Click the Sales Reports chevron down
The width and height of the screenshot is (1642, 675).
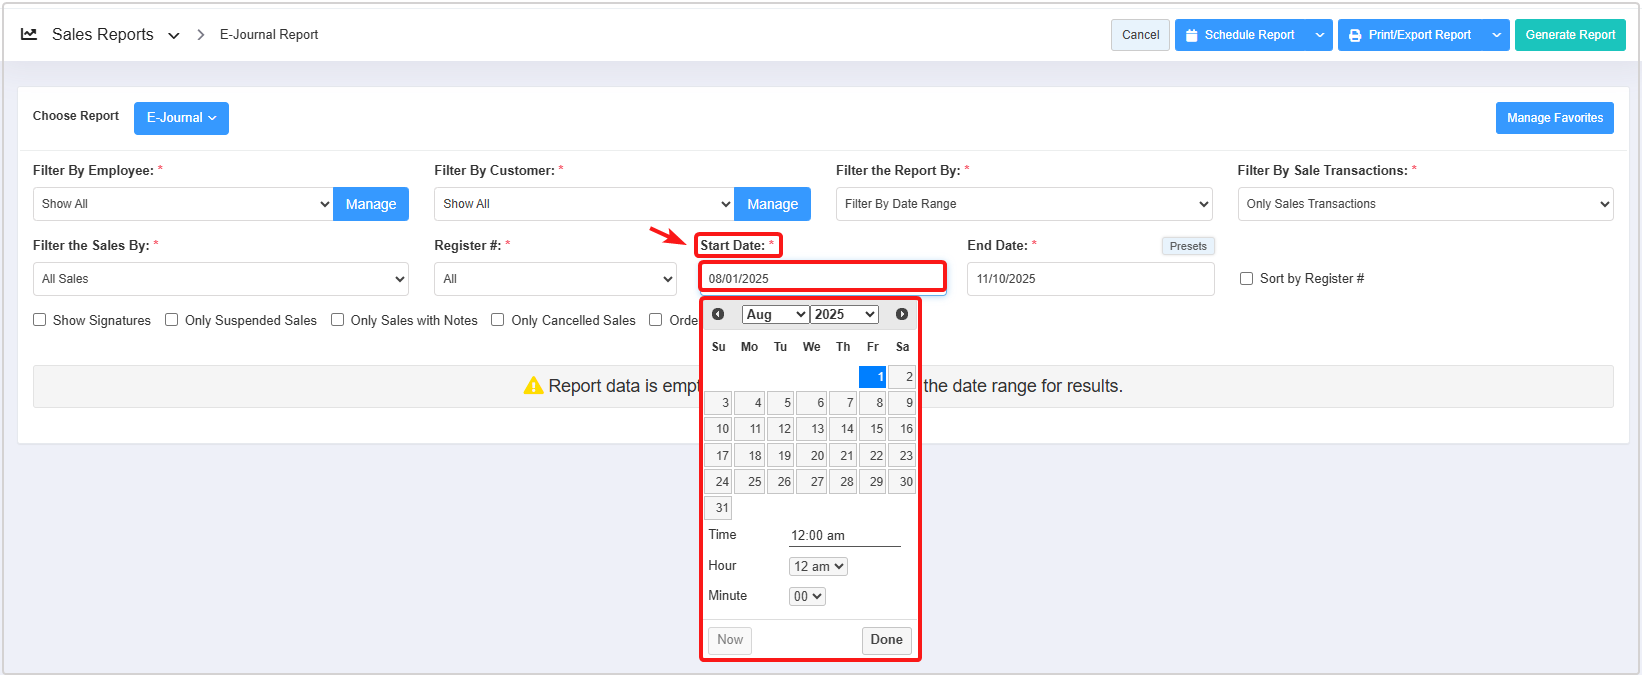coord(174,35)
